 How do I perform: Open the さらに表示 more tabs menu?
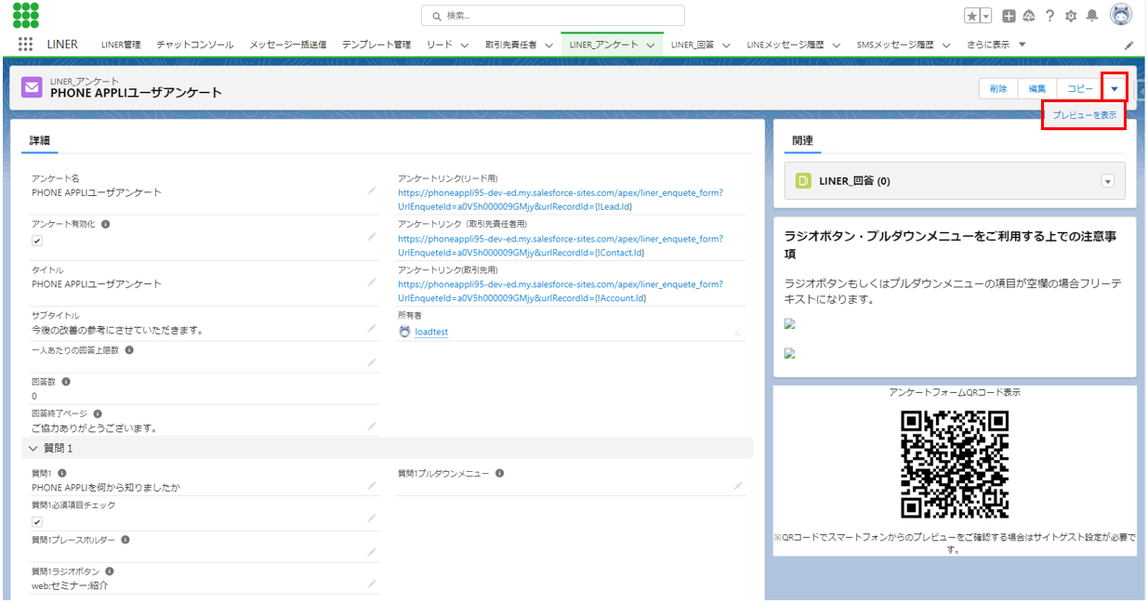point(996,45)
